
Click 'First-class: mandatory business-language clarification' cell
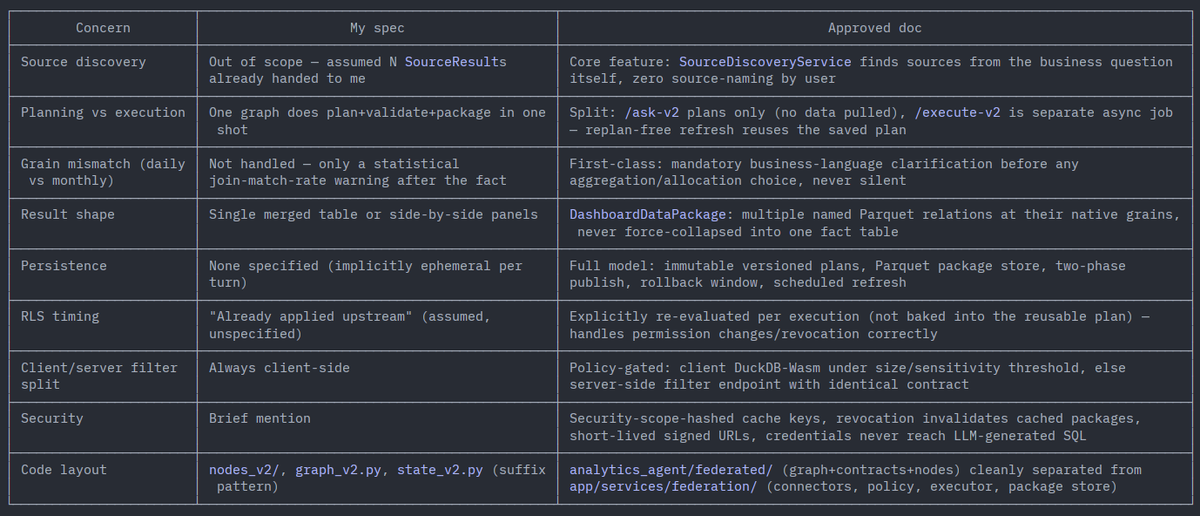875,172
